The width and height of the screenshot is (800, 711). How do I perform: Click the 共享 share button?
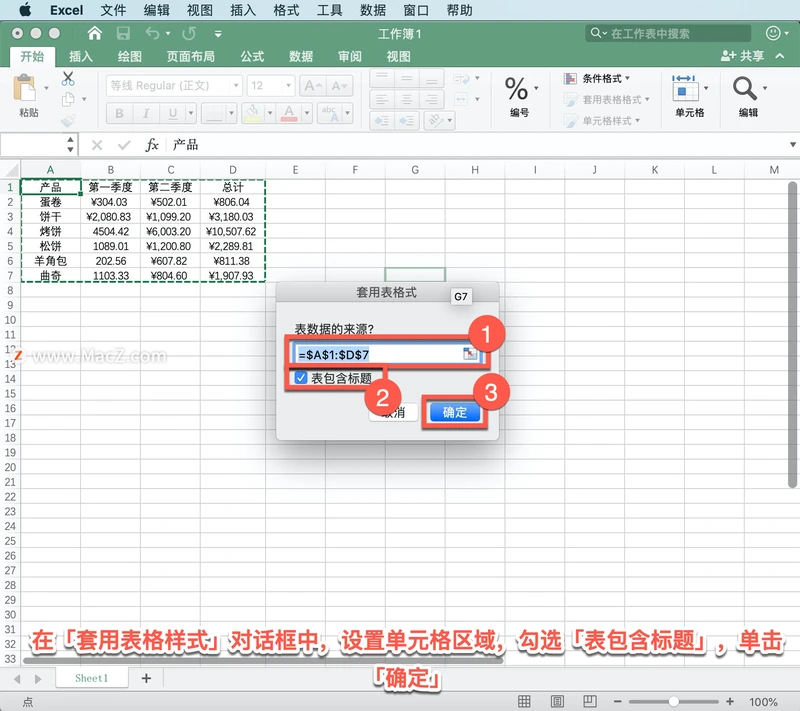742,56
